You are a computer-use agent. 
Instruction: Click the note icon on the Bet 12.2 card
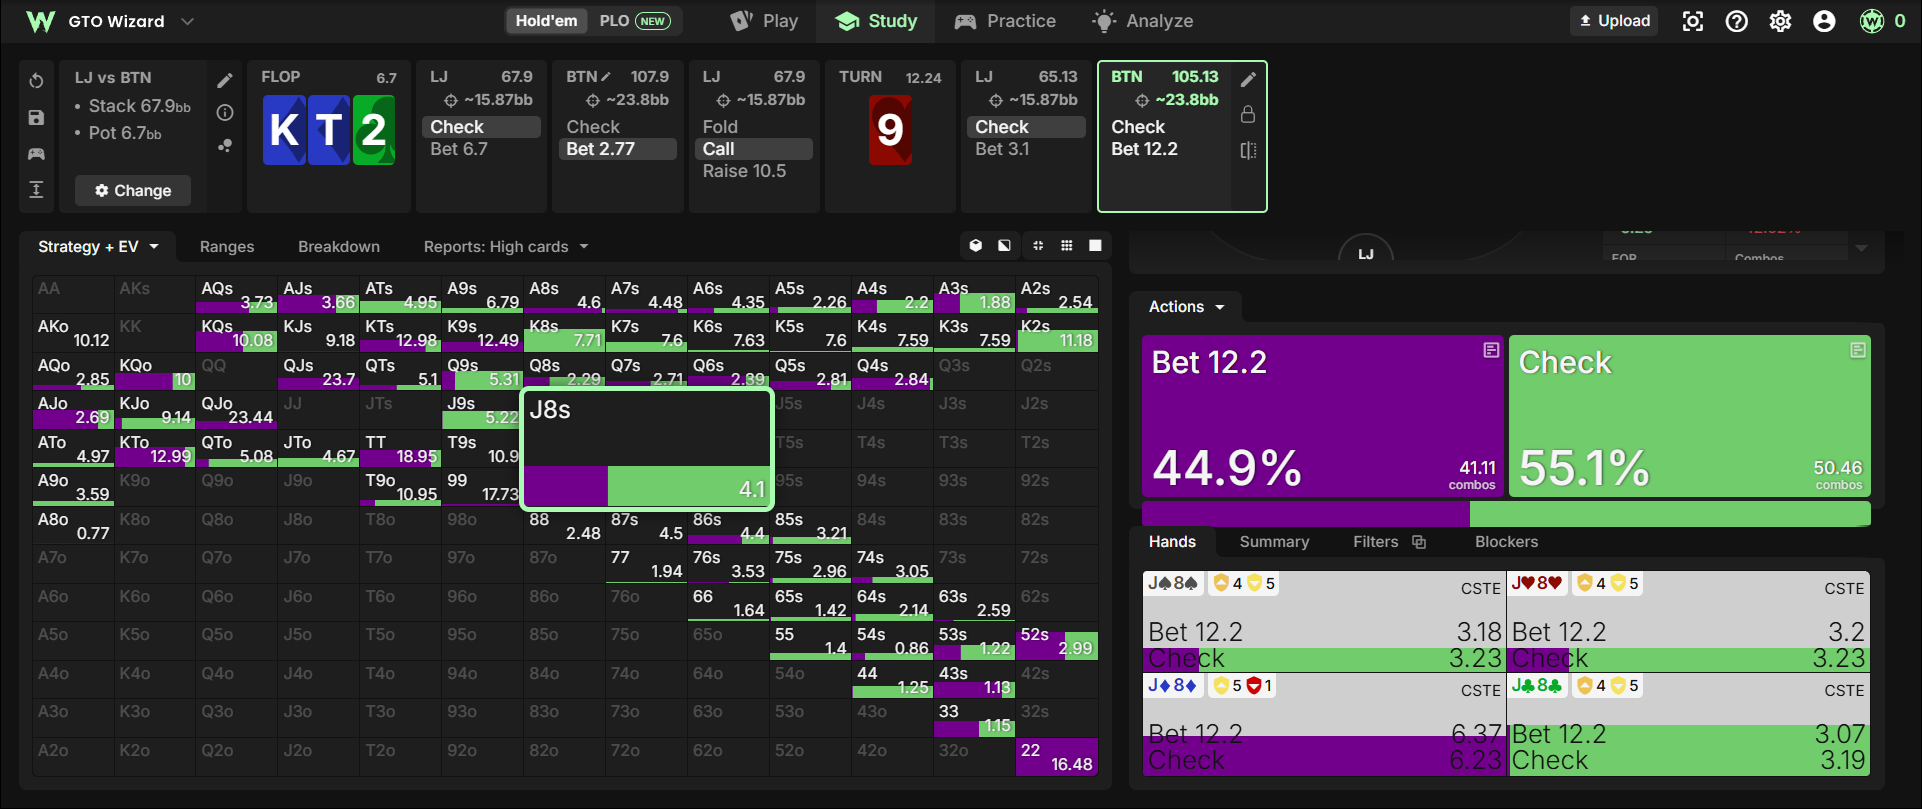1491,350
